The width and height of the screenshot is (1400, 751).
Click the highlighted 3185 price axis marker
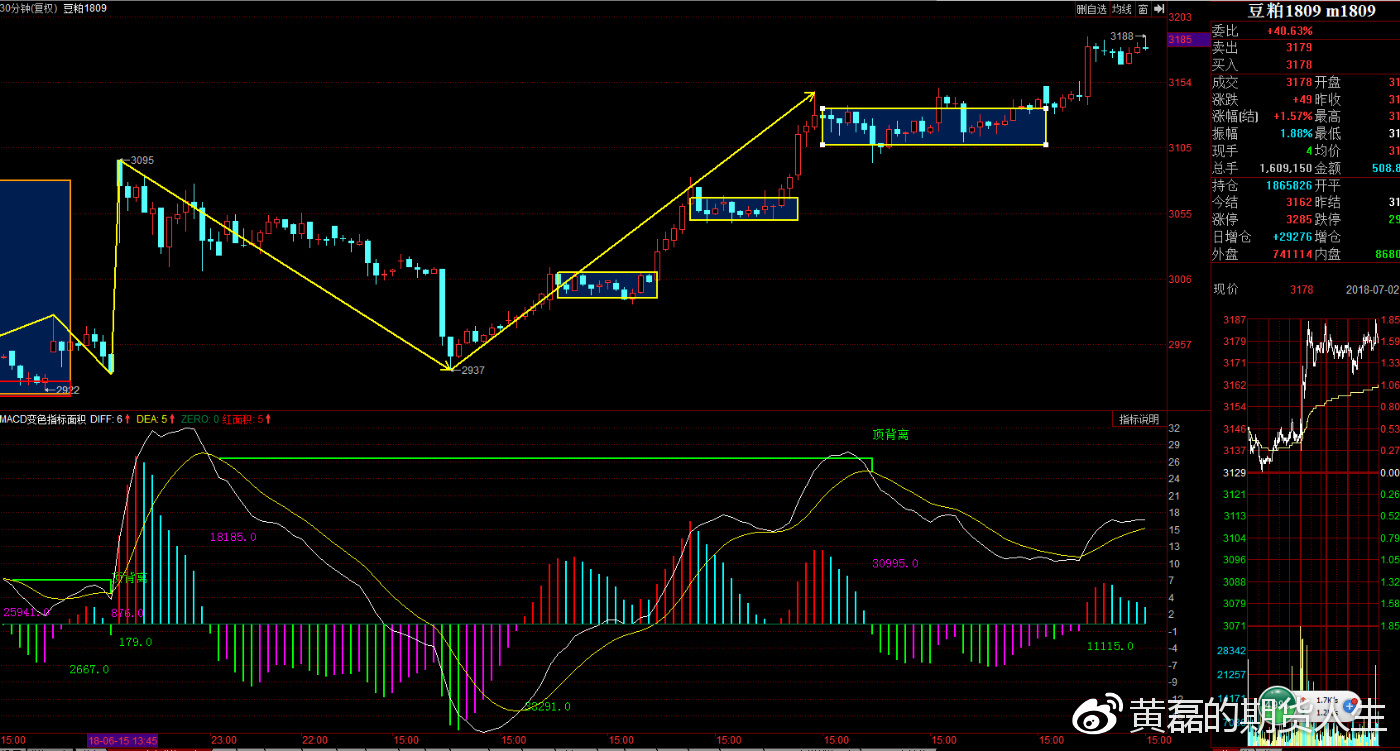(1187, 40)
